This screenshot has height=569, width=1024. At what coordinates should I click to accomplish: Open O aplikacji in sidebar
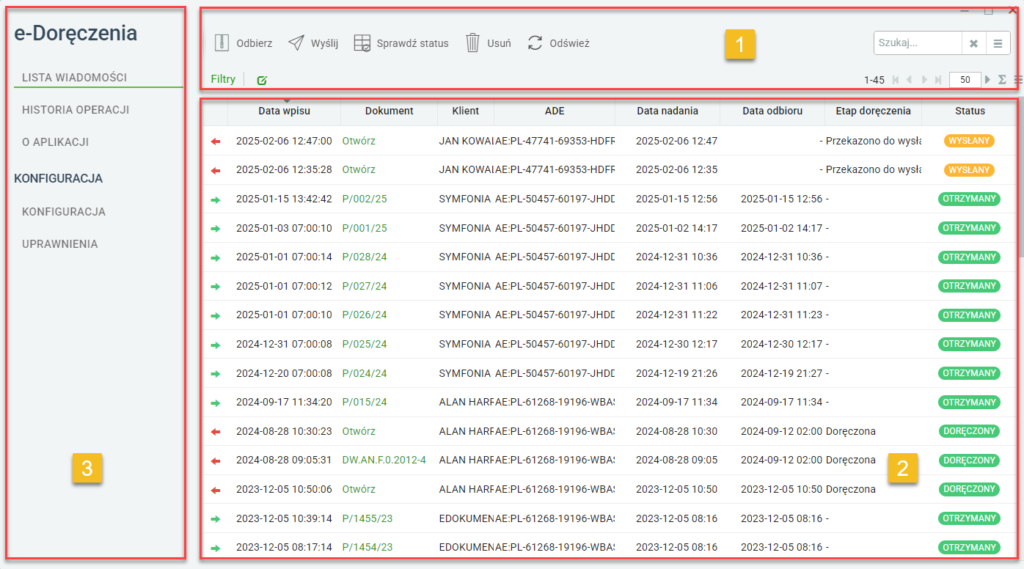(x=56, y=142)
